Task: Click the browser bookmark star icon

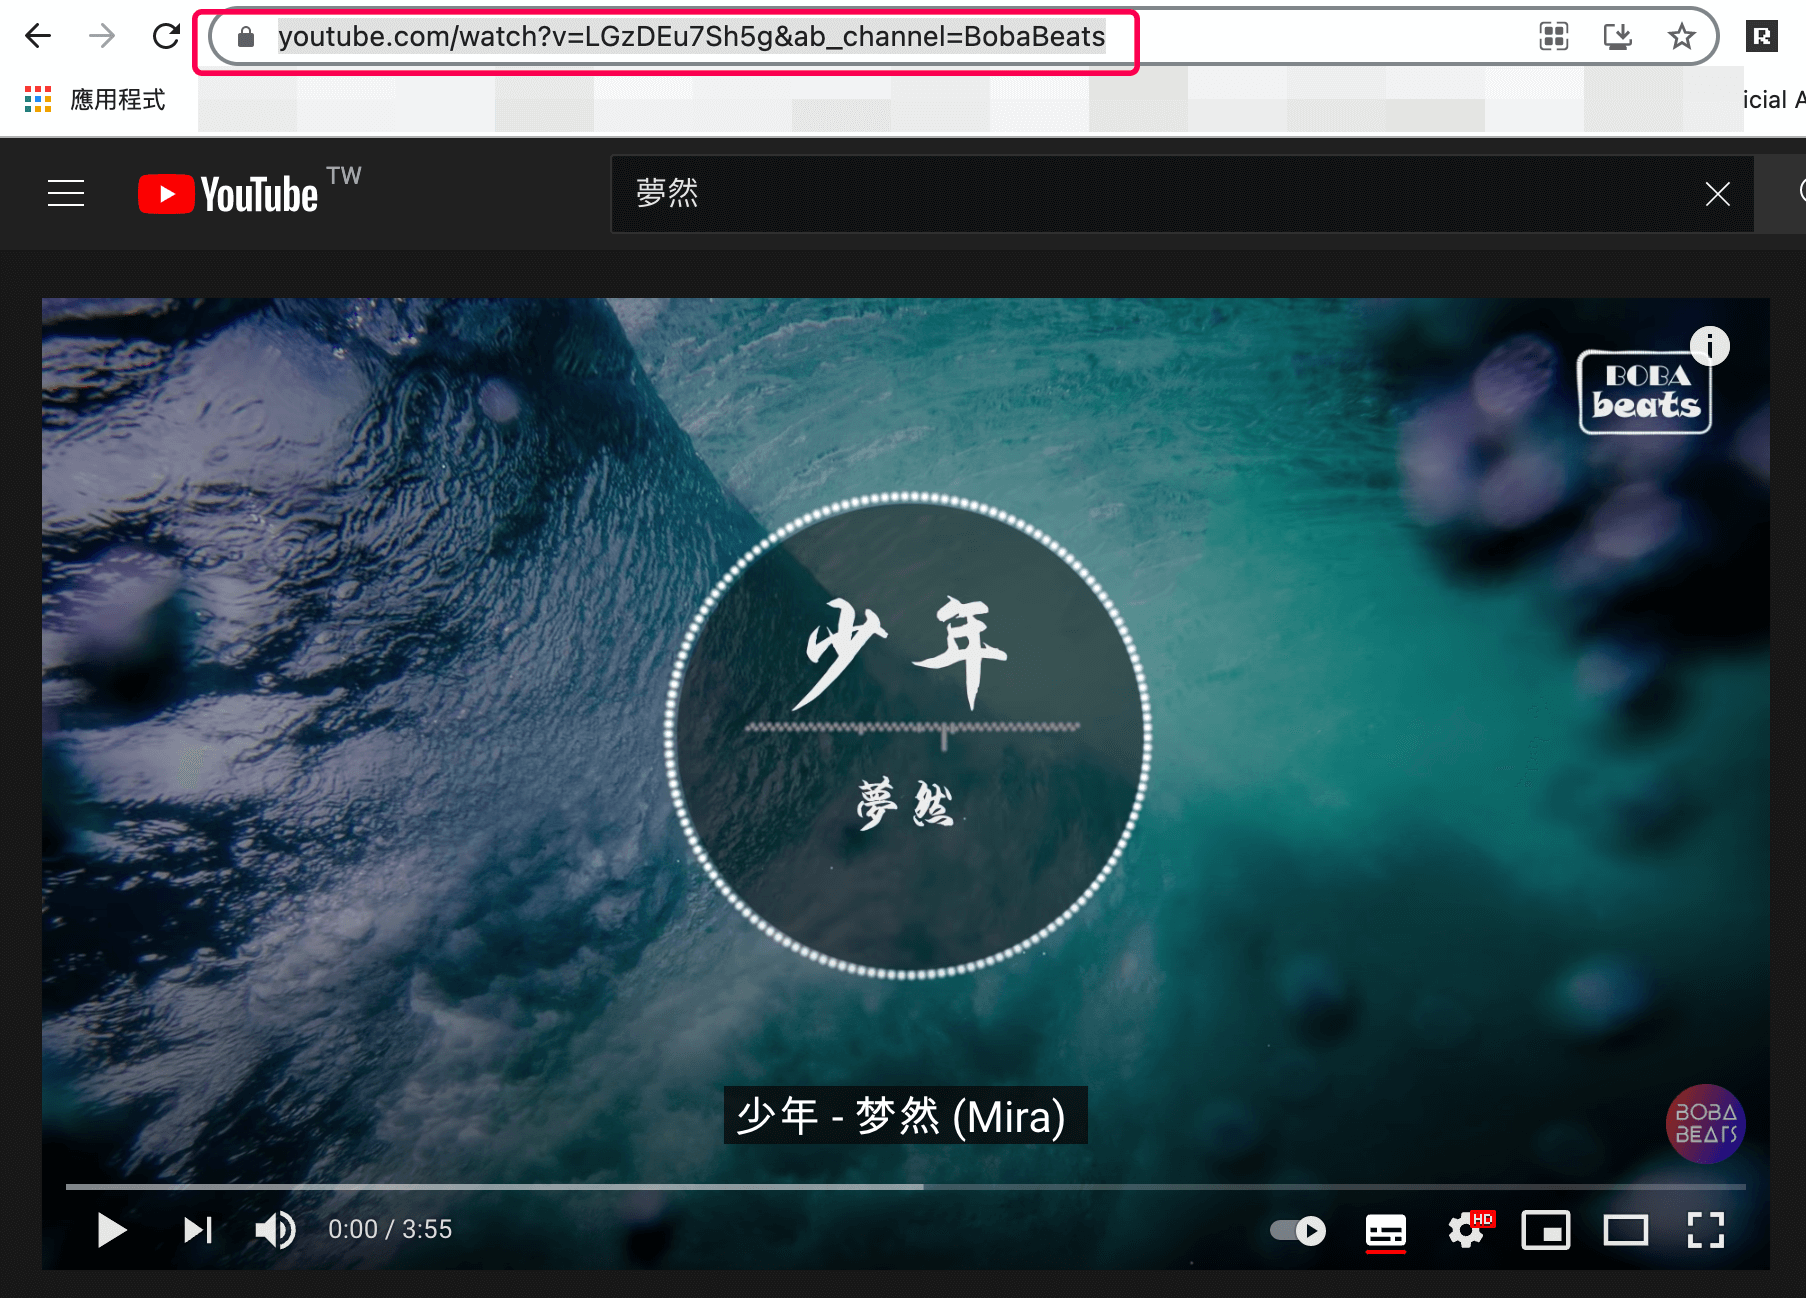Action: coord(1682,36)
